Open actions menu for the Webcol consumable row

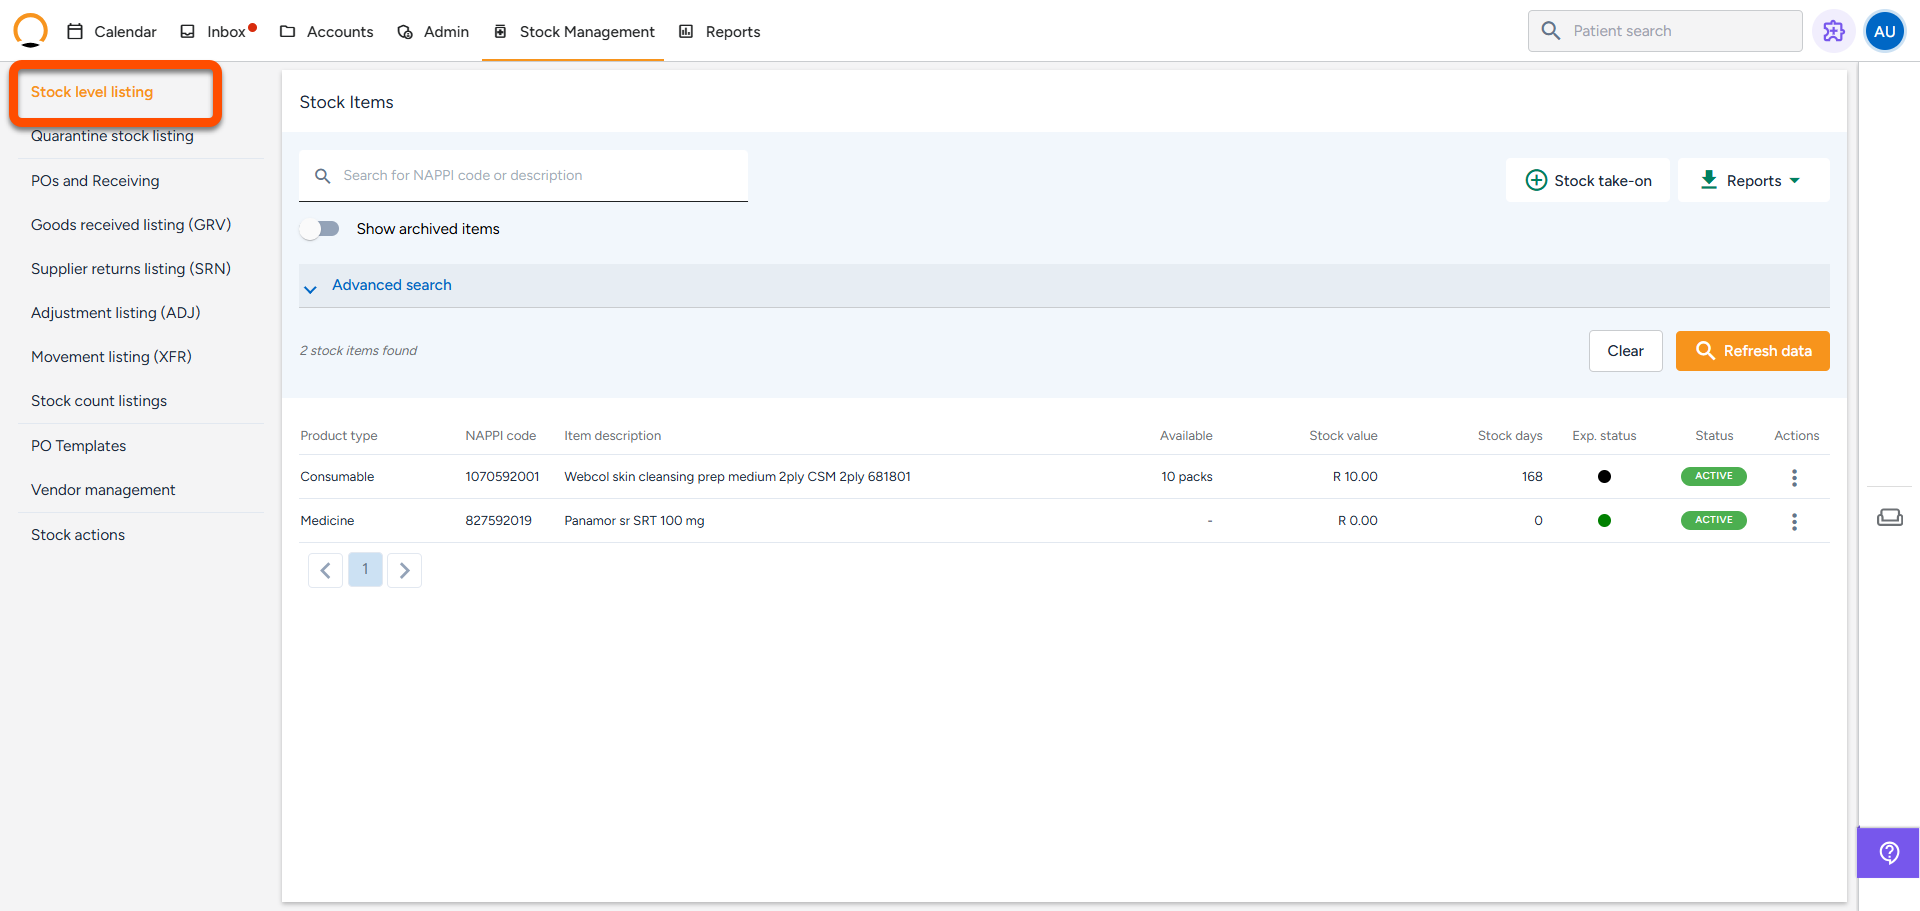click(1794, 478)
